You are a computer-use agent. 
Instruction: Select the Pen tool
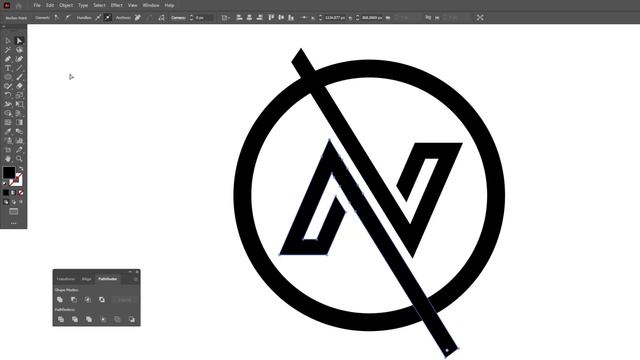tap(8, 59)
